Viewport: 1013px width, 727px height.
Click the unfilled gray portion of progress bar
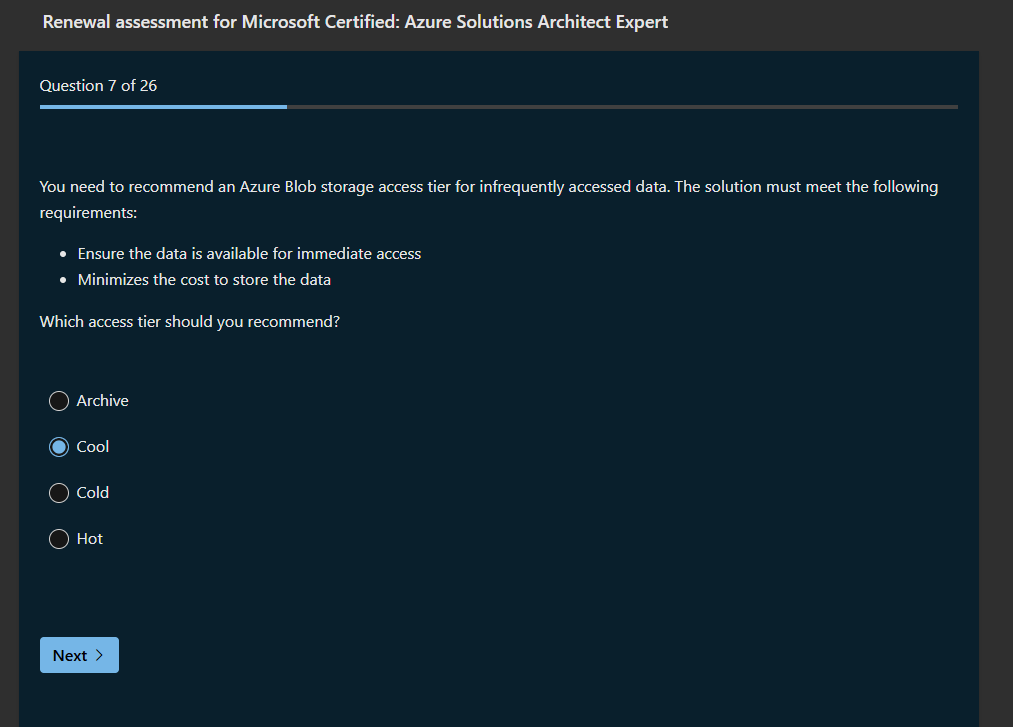tap(620, 106)
